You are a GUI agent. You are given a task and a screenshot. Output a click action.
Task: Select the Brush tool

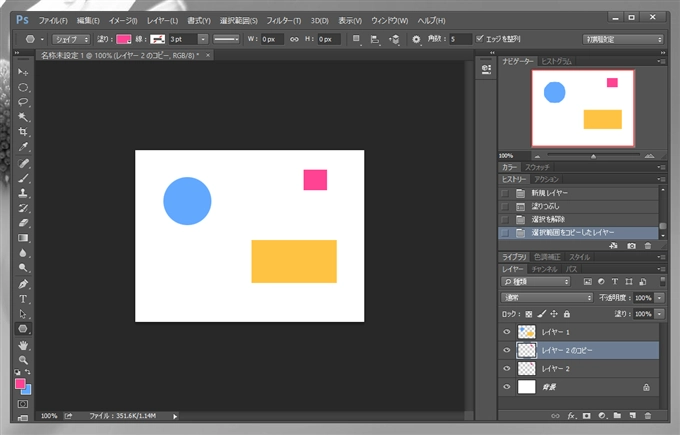[23, 178]
